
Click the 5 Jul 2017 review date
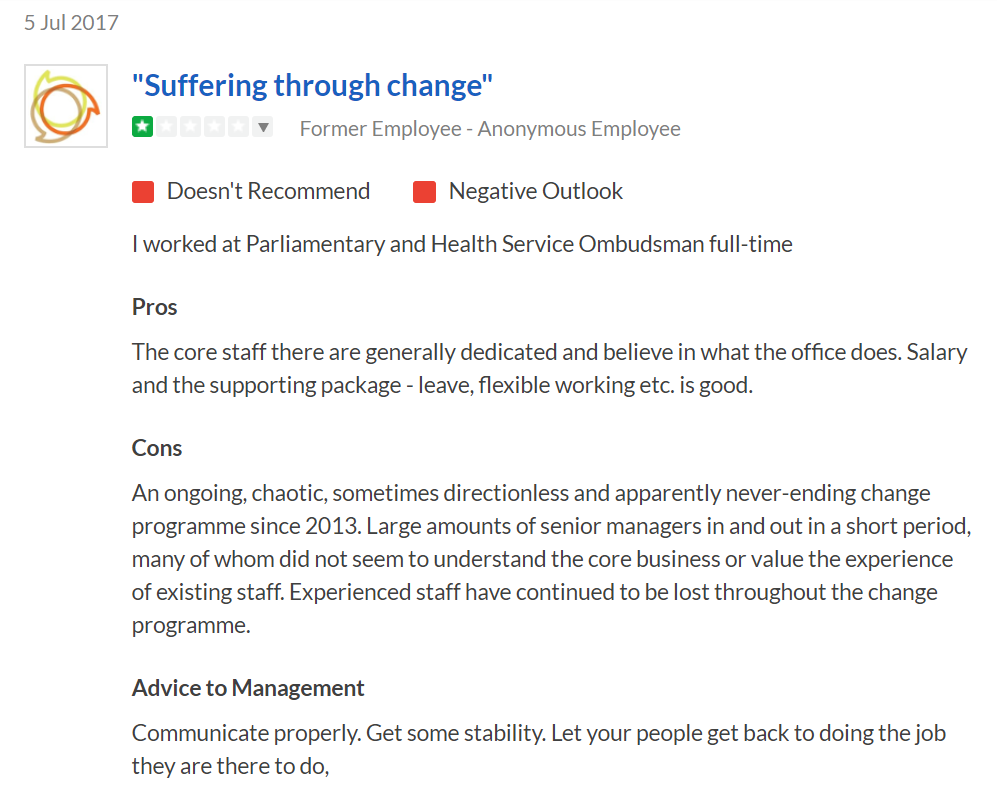(71, 22)
